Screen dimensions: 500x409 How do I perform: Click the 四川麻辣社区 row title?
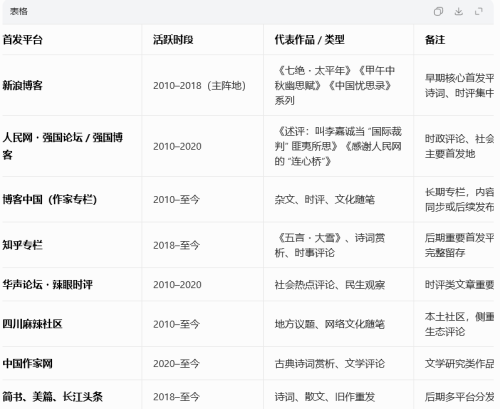[33, 324]
